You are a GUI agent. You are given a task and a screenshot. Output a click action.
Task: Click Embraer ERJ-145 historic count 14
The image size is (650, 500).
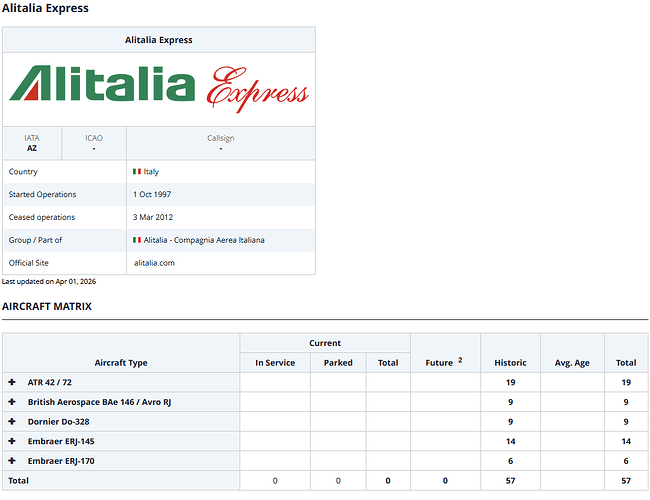(x=510, y=441)
